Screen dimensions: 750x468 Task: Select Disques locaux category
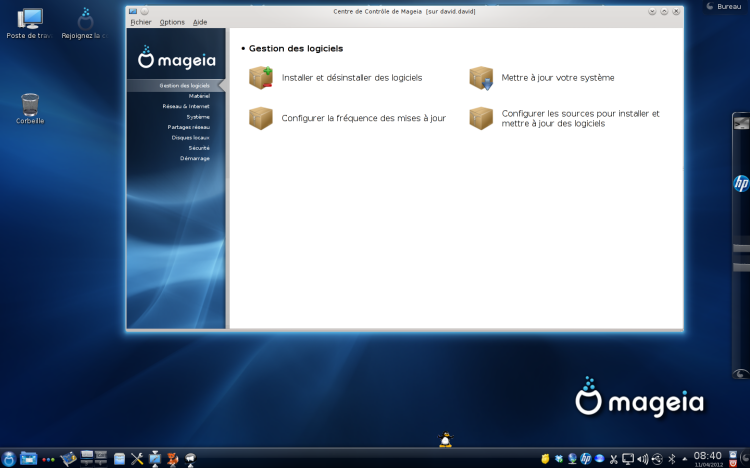click(x=190, y=138)
